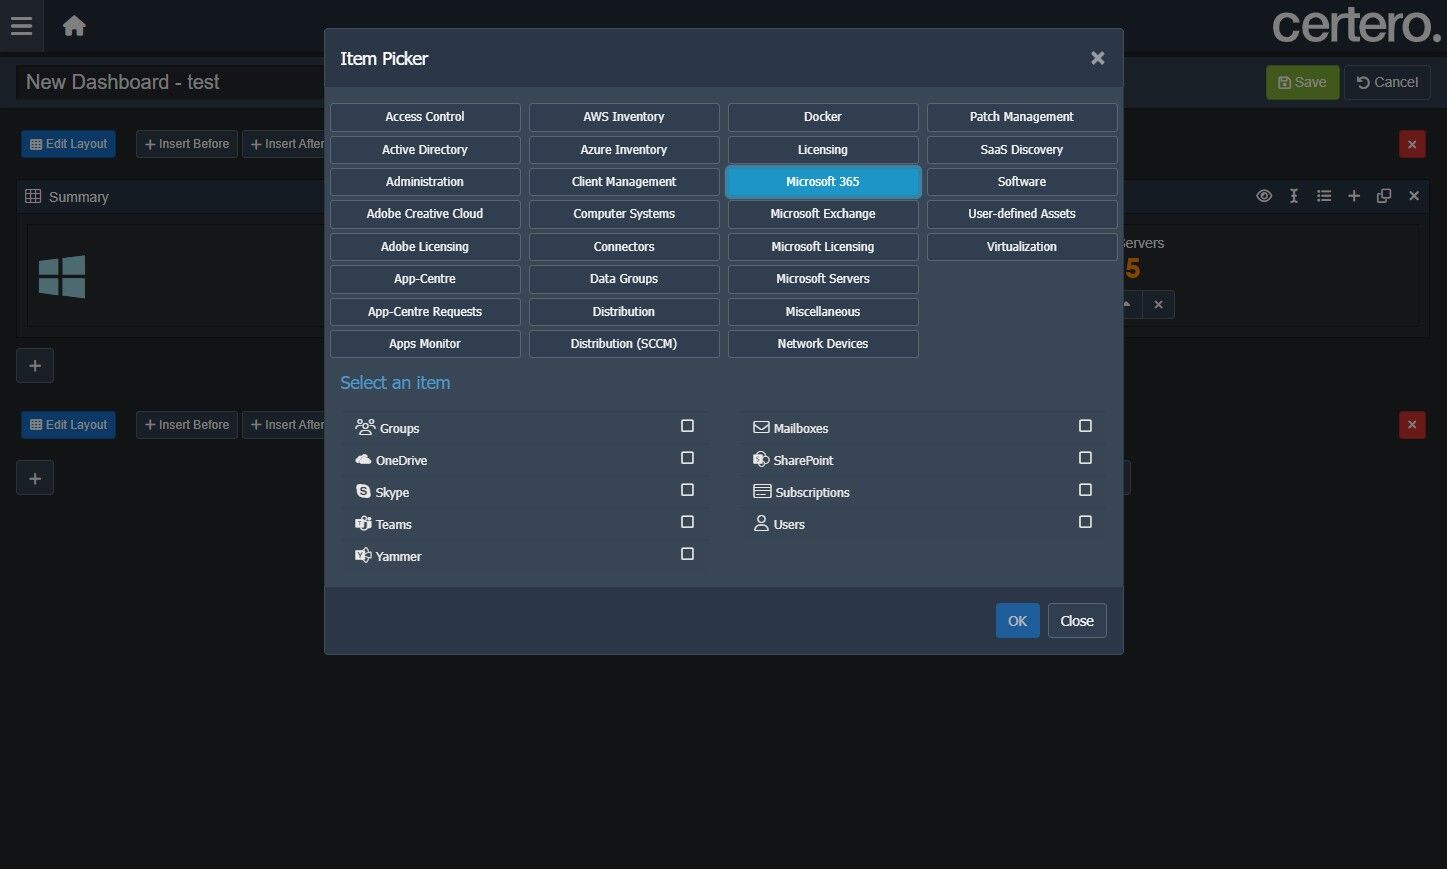Check the Groups checkbox
The height and width of the screenshot is (869, 1447).
tap(687, 426)
